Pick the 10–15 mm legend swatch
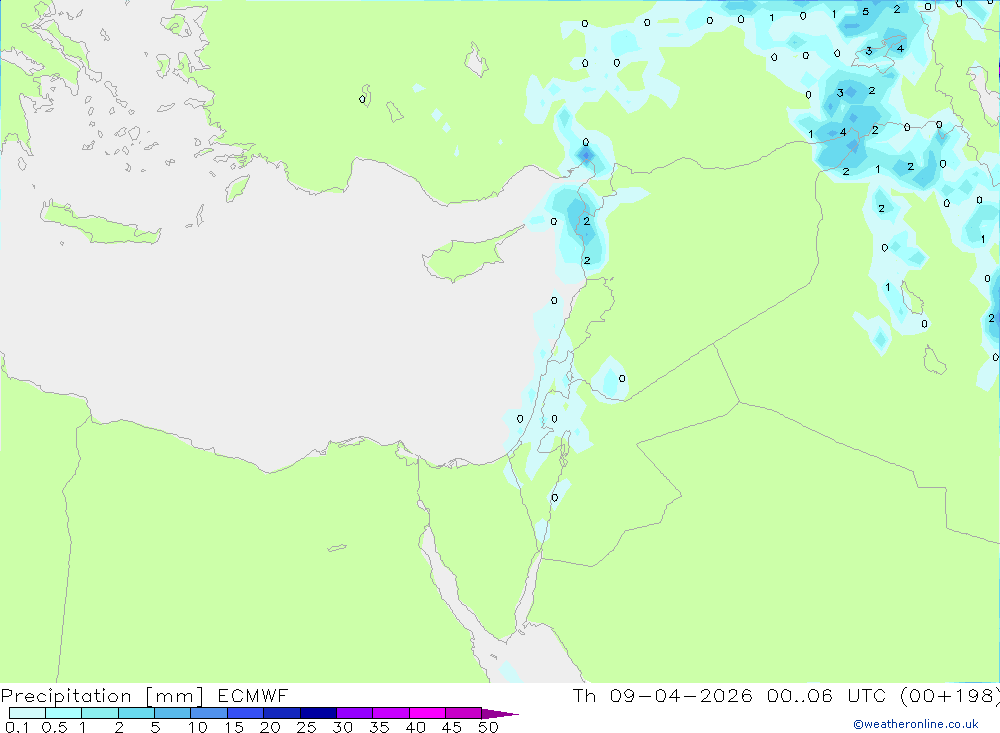 pos(209,713)
